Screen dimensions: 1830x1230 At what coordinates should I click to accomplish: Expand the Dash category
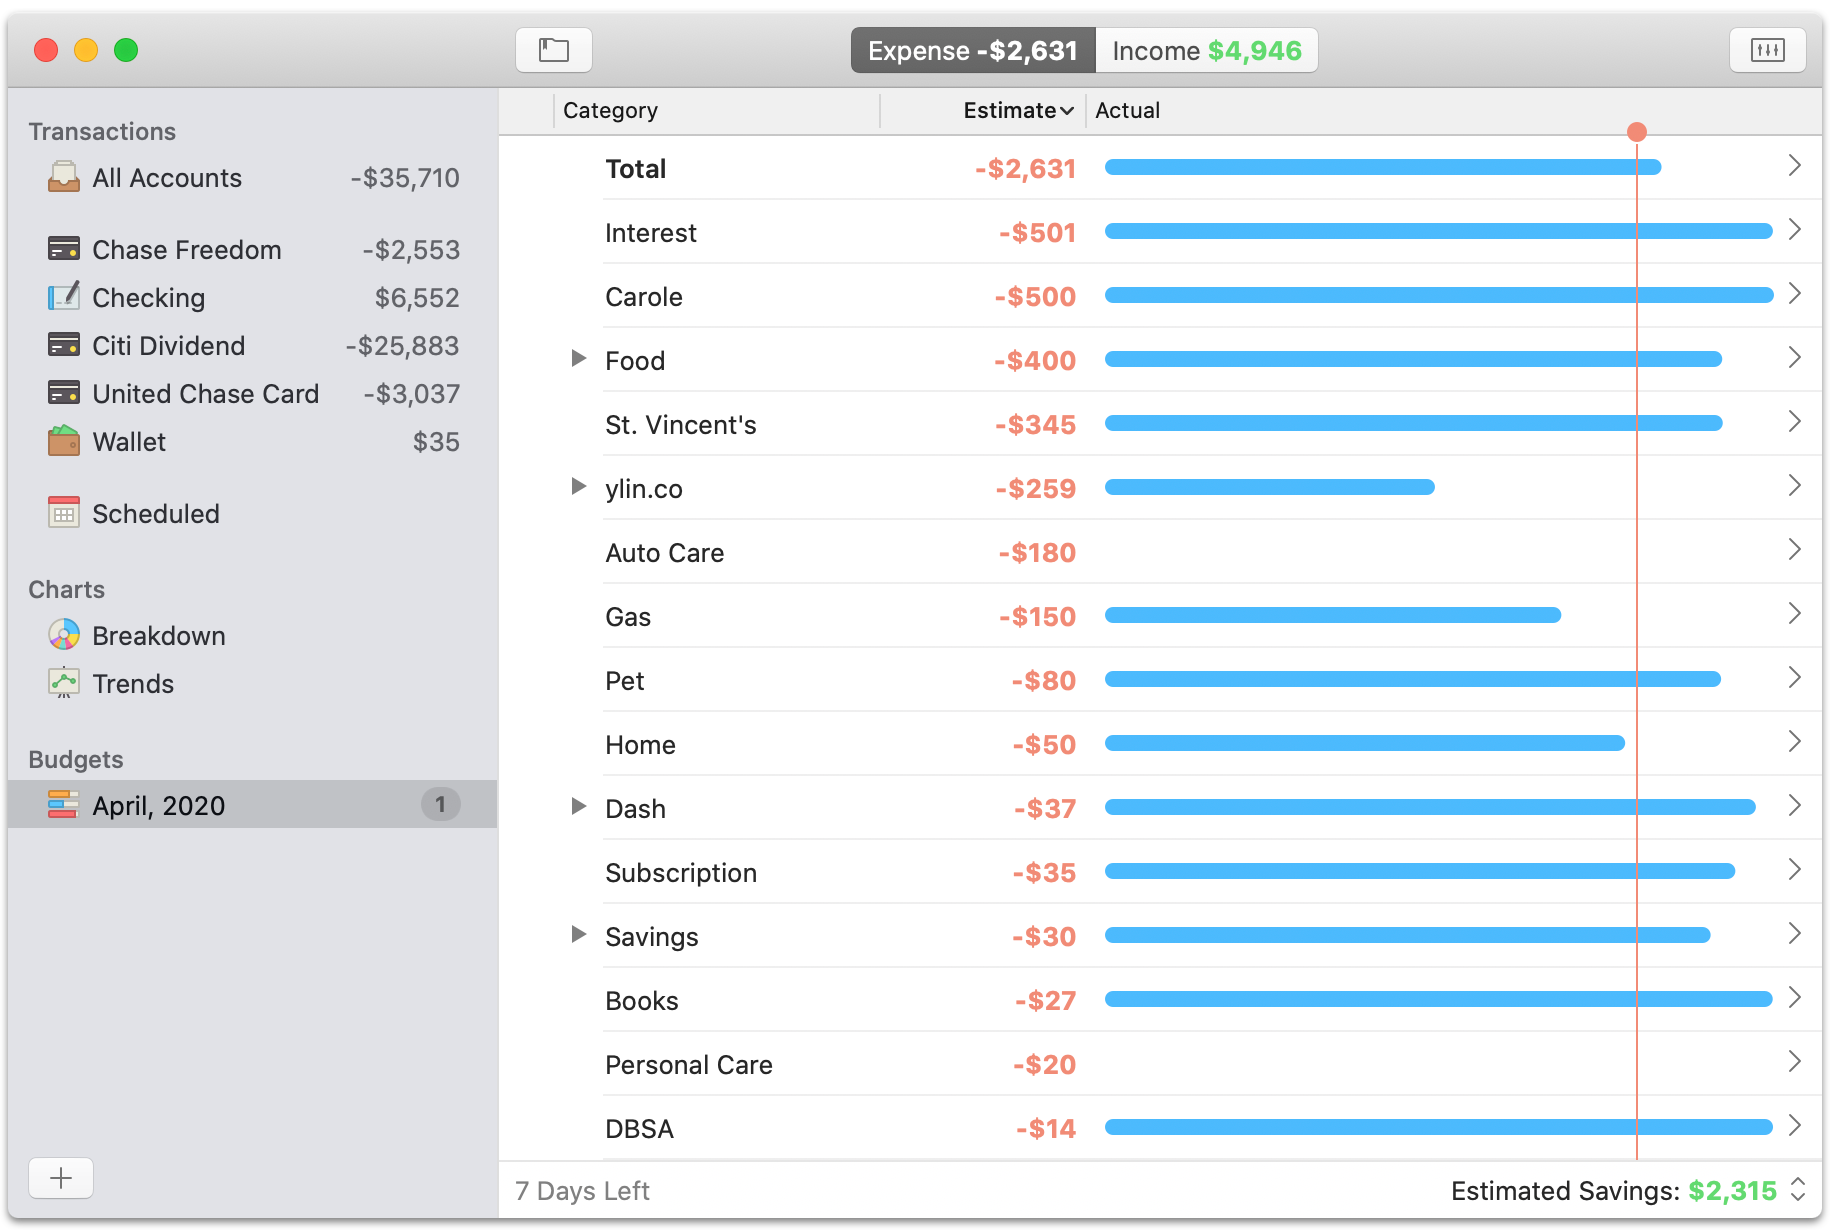point(578,806)
